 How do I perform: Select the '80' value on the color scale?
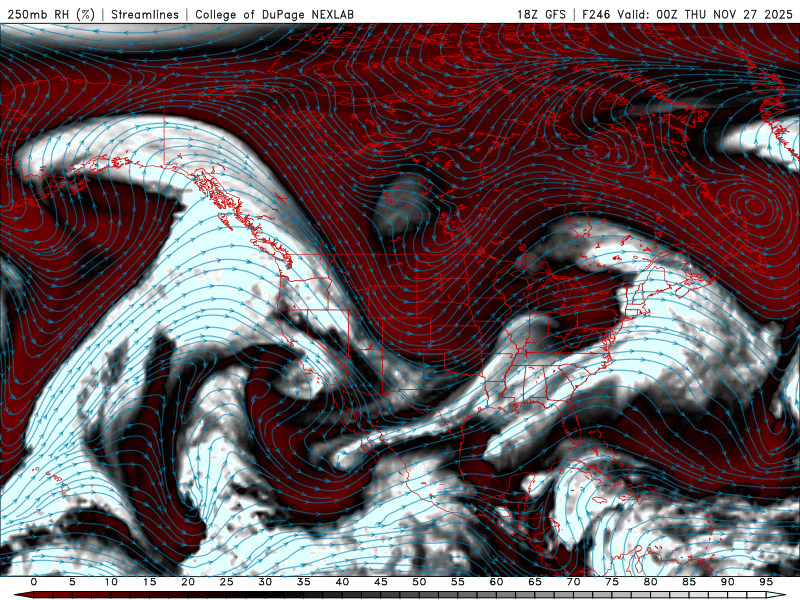(650, 582)
